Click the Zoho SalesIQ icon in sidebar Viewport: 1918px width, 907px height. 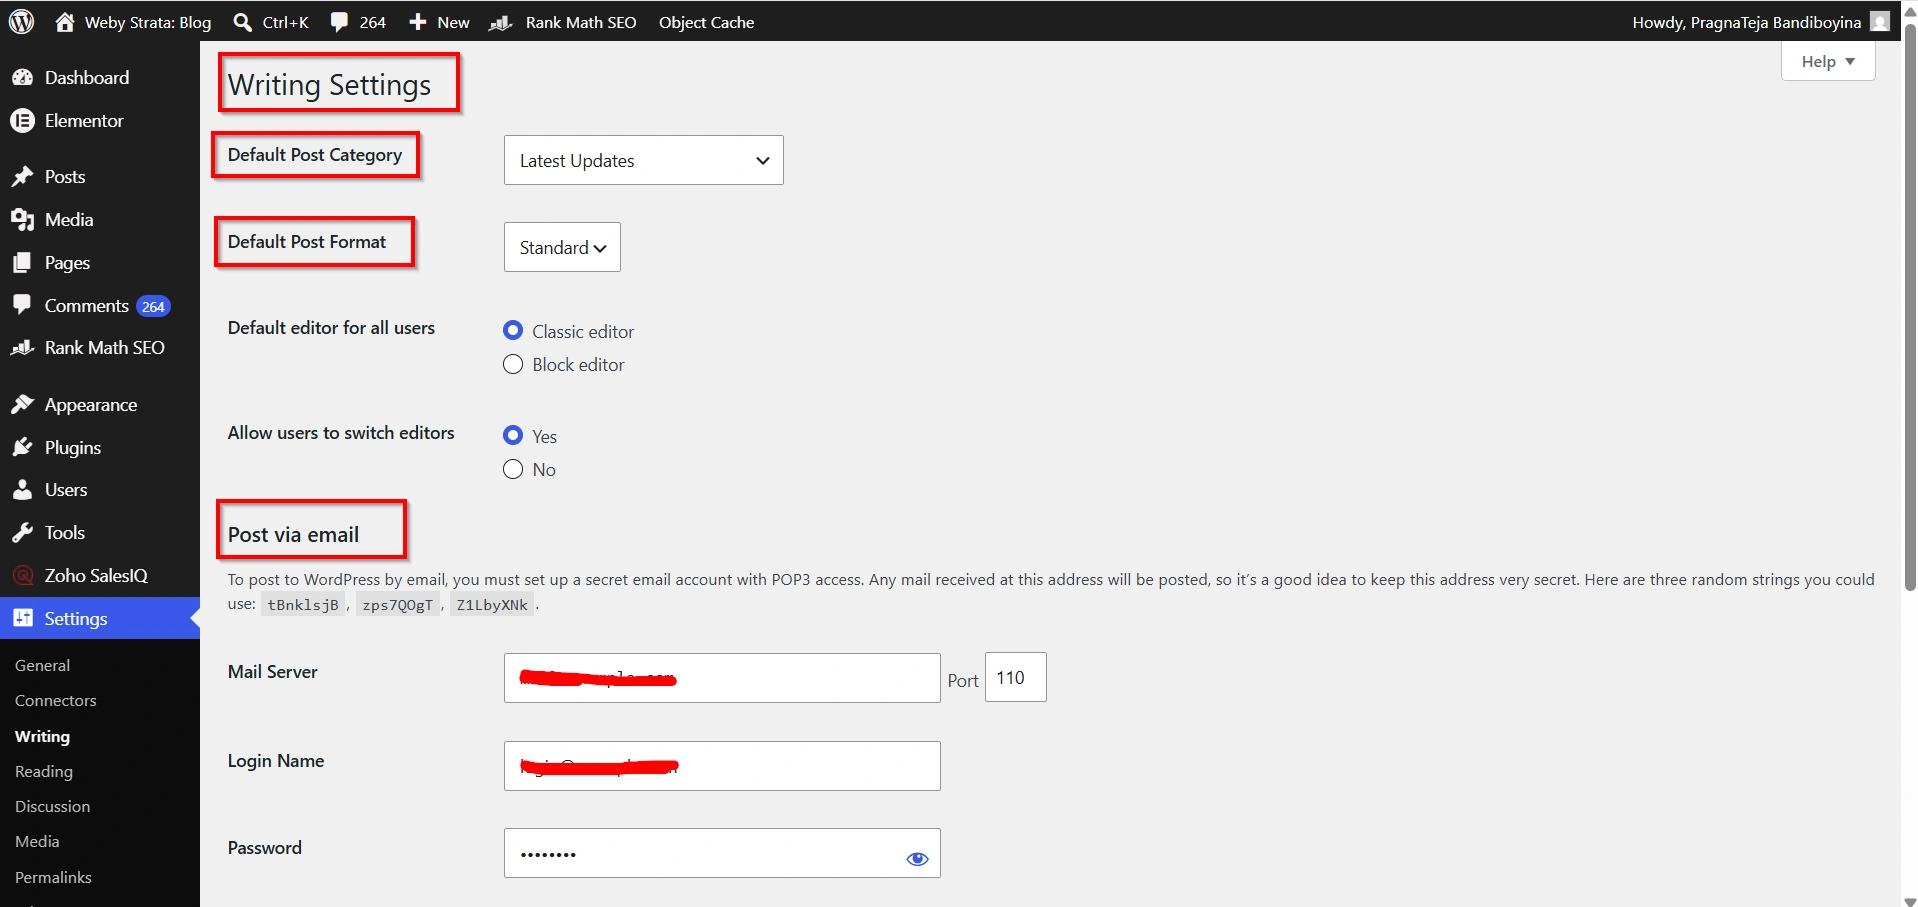point(22,576)
